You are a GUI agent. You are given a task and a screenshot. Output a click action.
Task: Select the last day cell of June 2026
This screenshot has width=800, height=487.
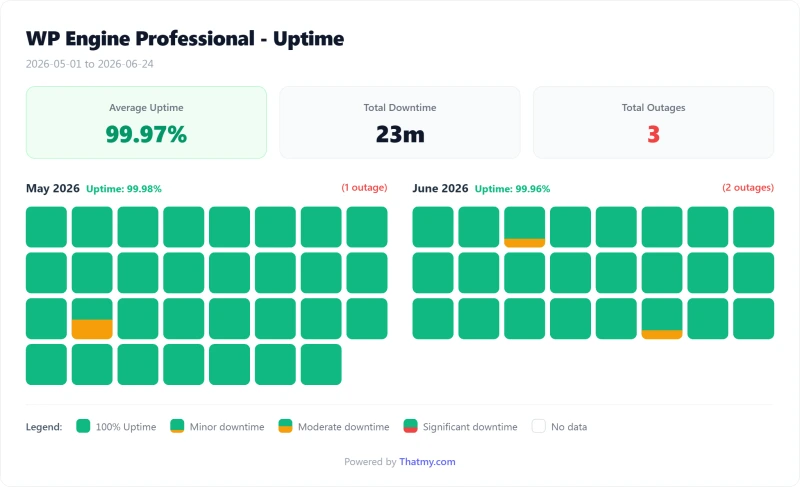[754, 319]
